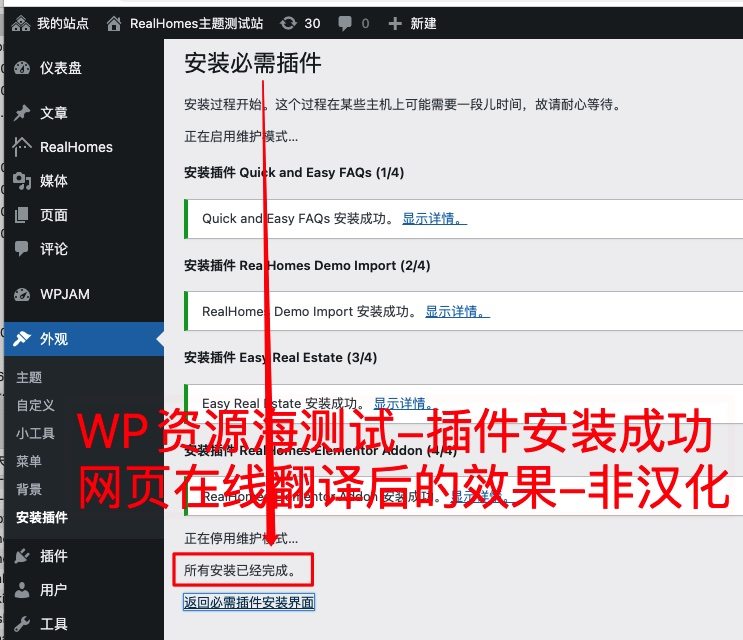Open the comments bubble icon in admin bar

pyautogui.click(x=345, y=23)
